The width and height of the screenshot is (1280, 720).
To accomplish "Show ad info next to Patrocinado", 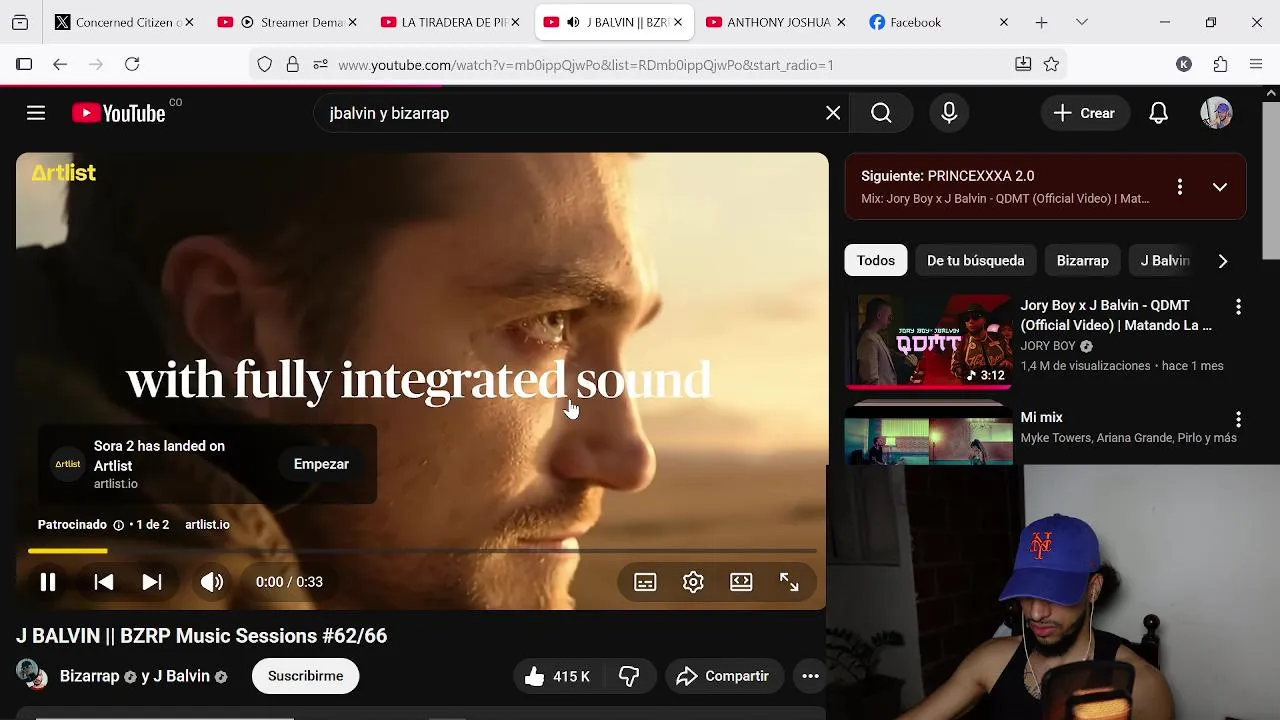I will click(x=118, y=525).
